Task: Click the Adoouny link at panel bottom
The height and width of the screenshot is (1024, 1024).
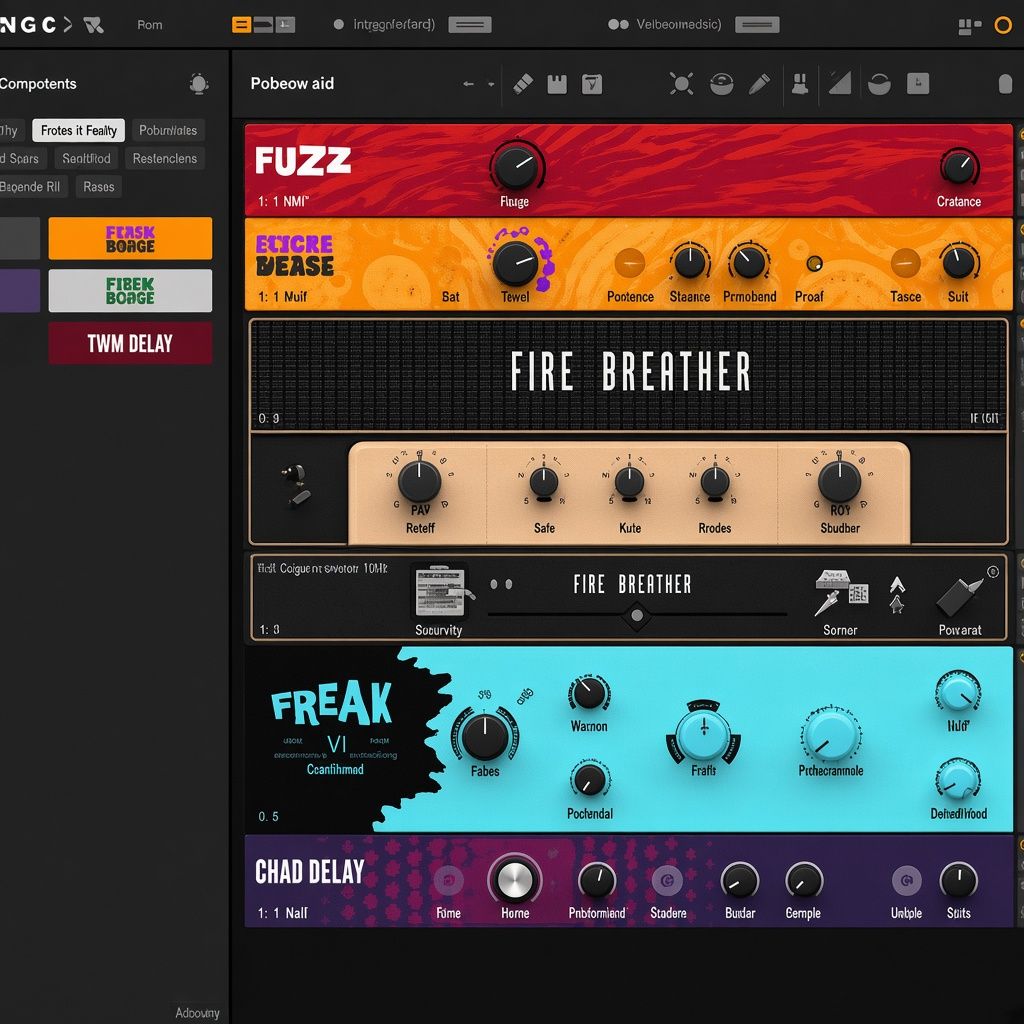Action: (x=197, y=1013)
